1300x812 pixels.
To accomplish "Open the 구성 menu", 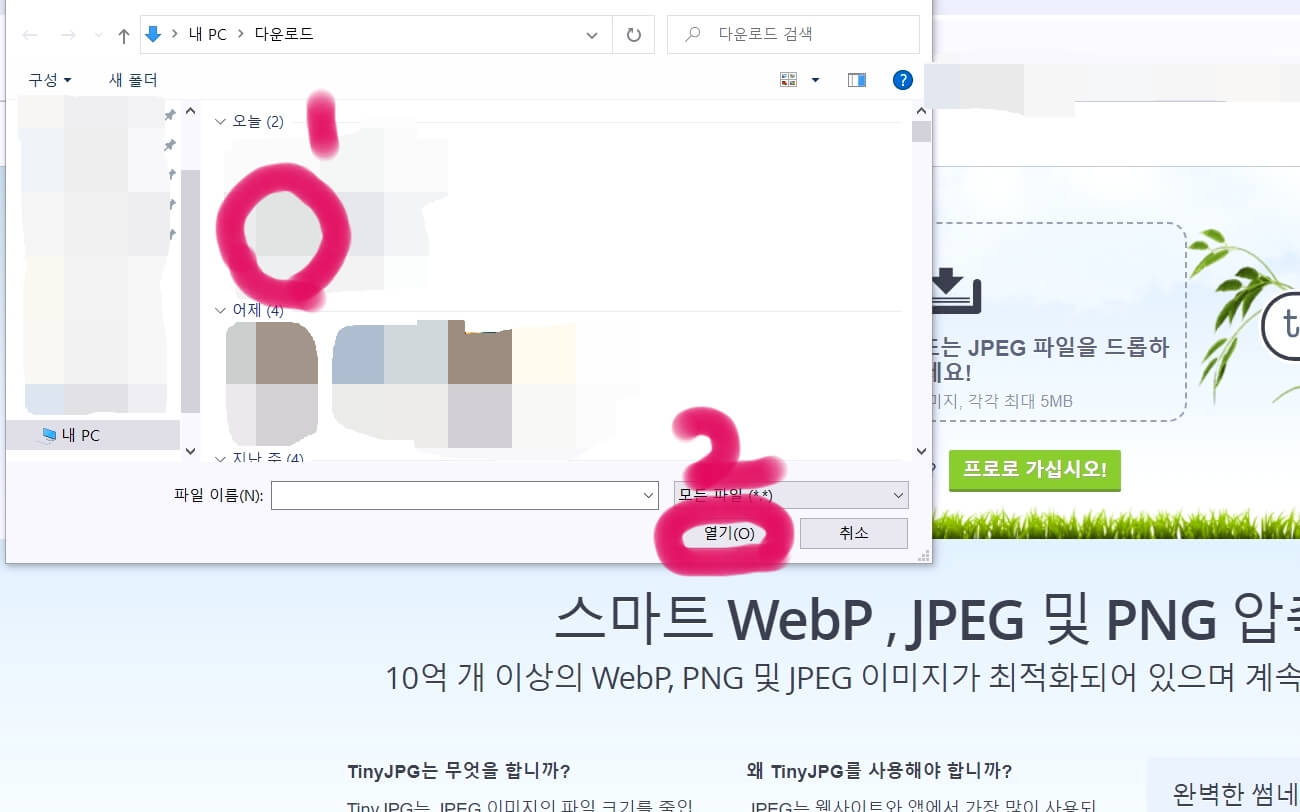I will click(x=50, y=80).
